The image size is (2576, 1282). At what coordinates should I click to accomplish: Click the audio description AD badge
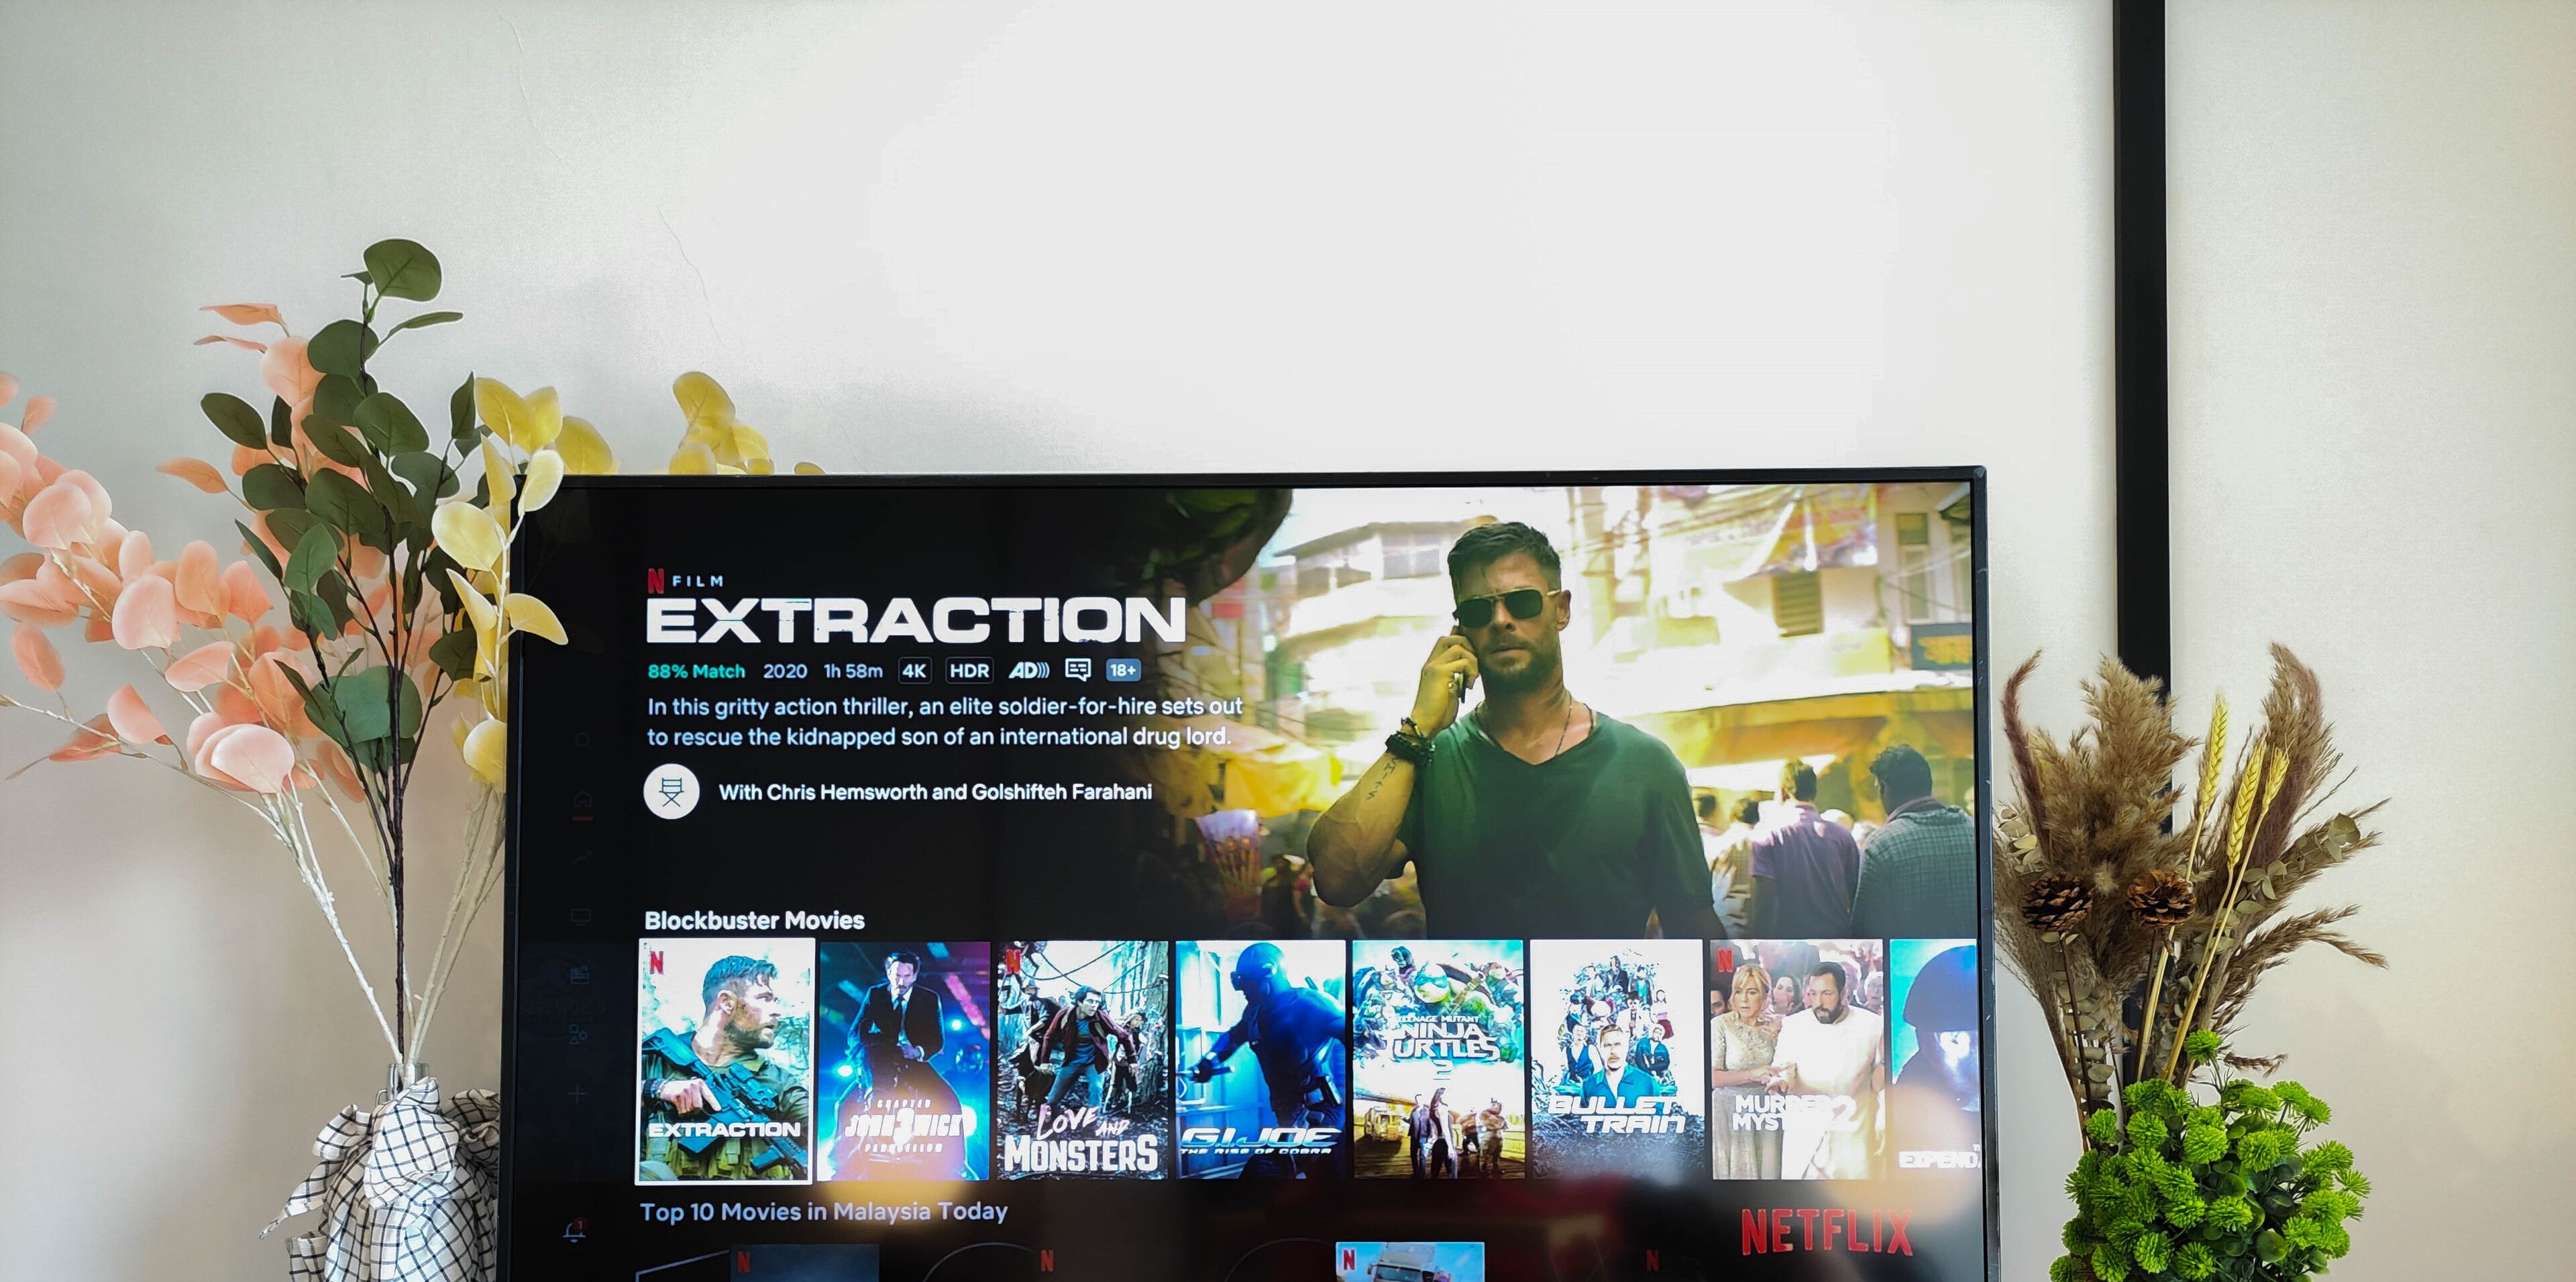1028,670
